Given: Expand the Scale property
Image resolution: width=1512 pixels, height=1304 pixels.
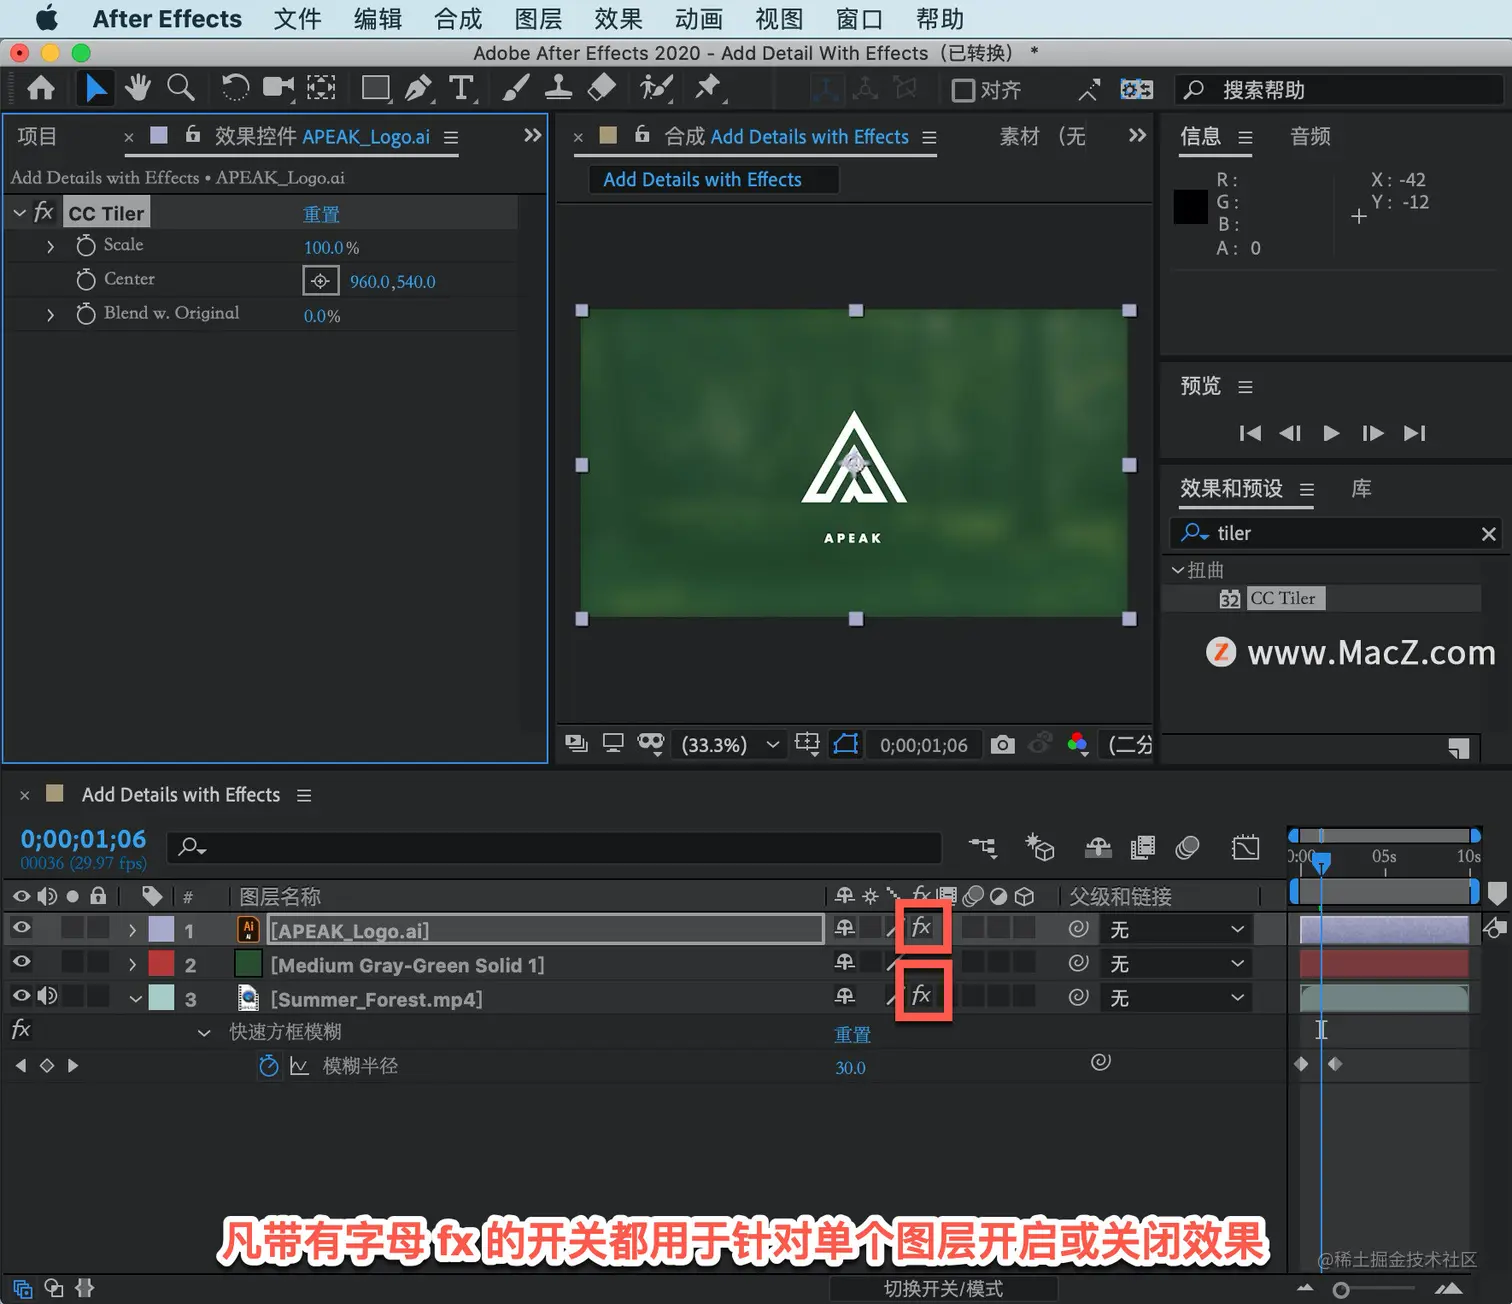Looking at the screenshot, I should click(51, 246).
